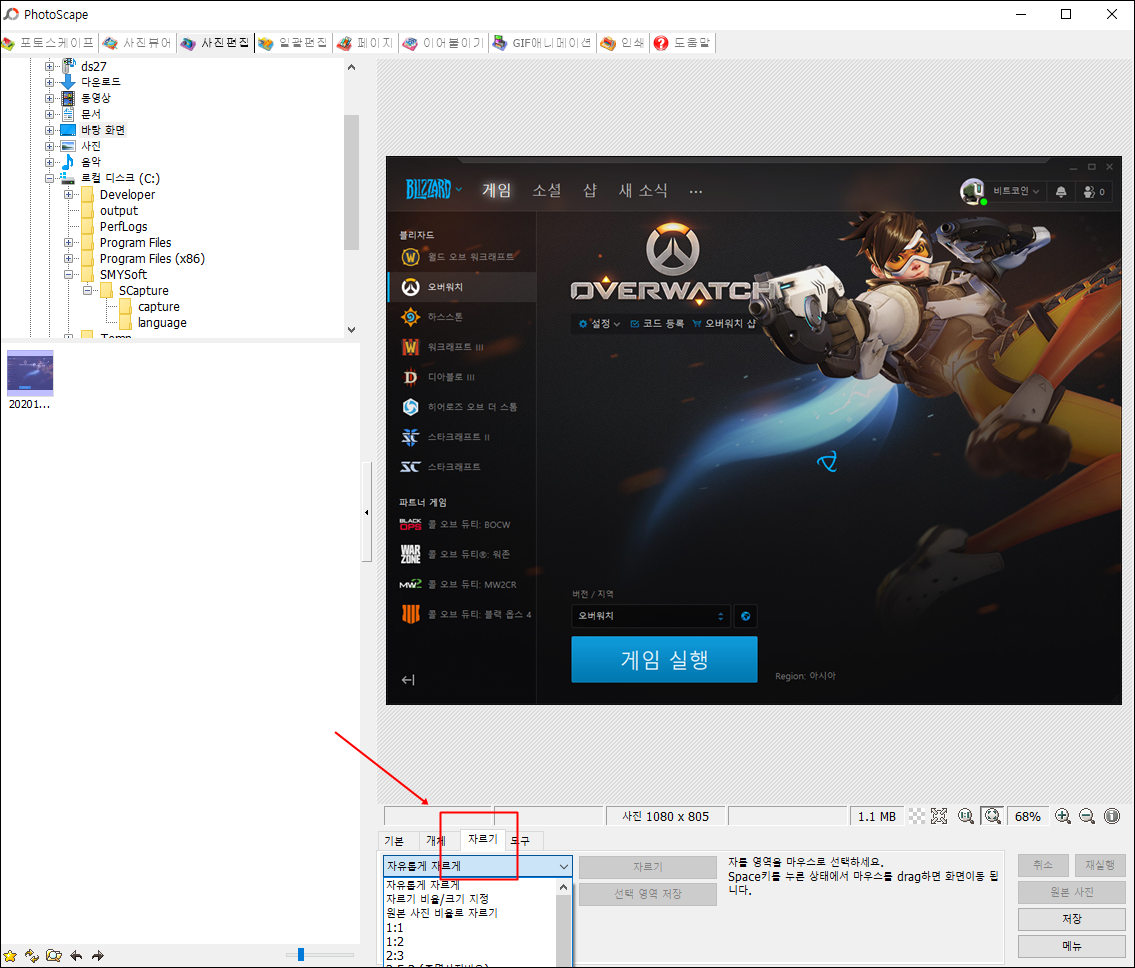
Task: Open the 인쇄 print tab
Action: click(623, 43)
